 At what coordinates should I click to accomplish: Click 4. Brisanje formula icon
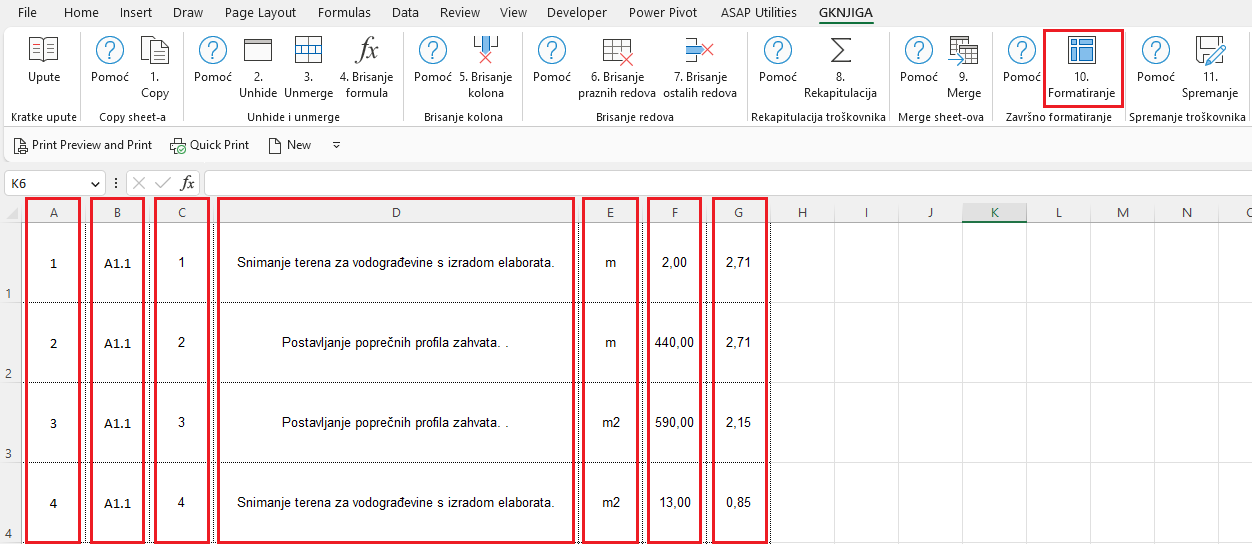click(x=367, y=51)
